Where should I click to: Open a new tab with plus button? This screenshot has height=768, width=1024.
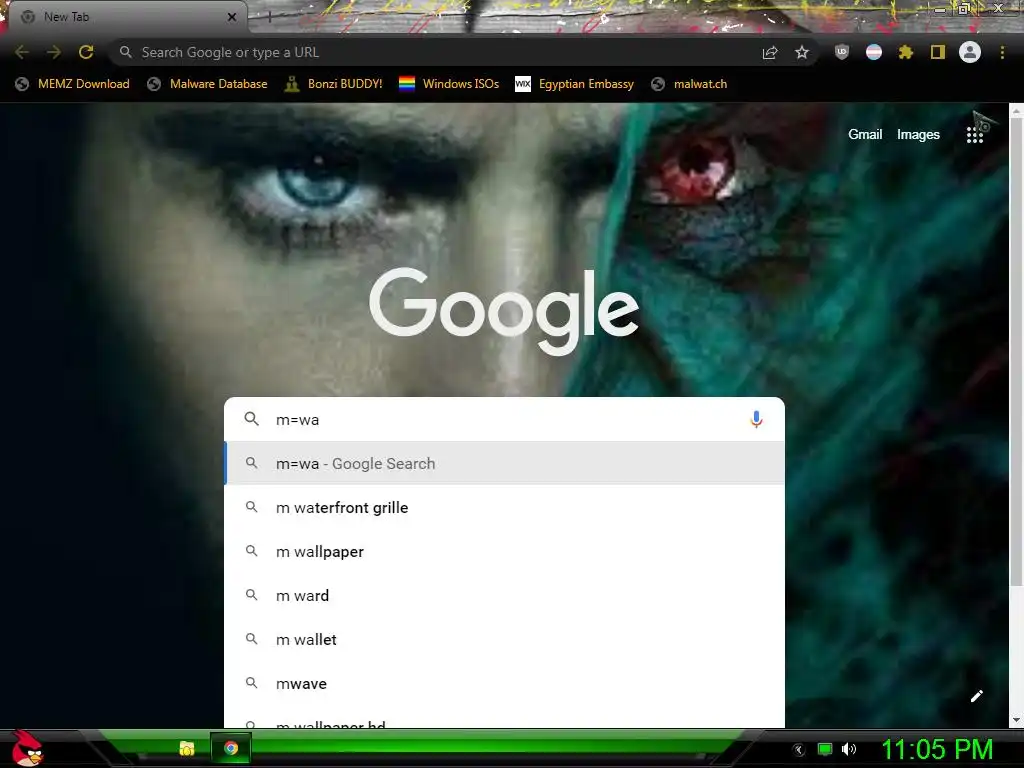click(269, 18)
